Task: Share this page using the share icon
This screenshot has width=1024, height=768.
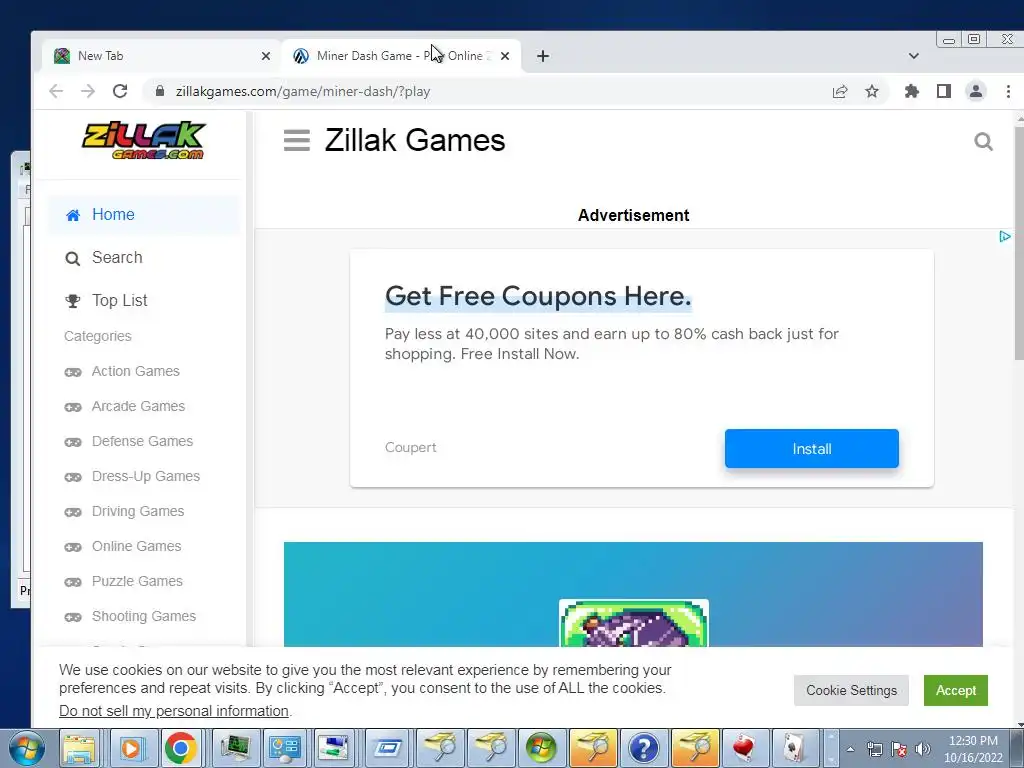Action: coord(840,91)
